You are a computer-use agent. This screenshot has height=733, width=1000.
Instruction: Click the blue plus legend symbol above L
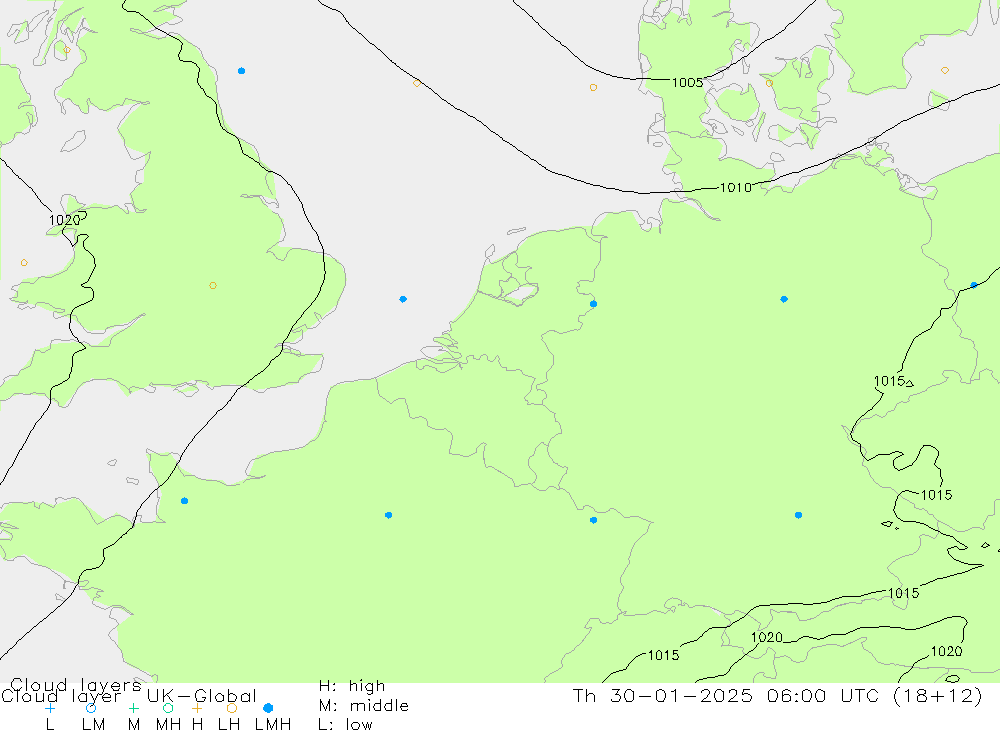coord(50,708)
